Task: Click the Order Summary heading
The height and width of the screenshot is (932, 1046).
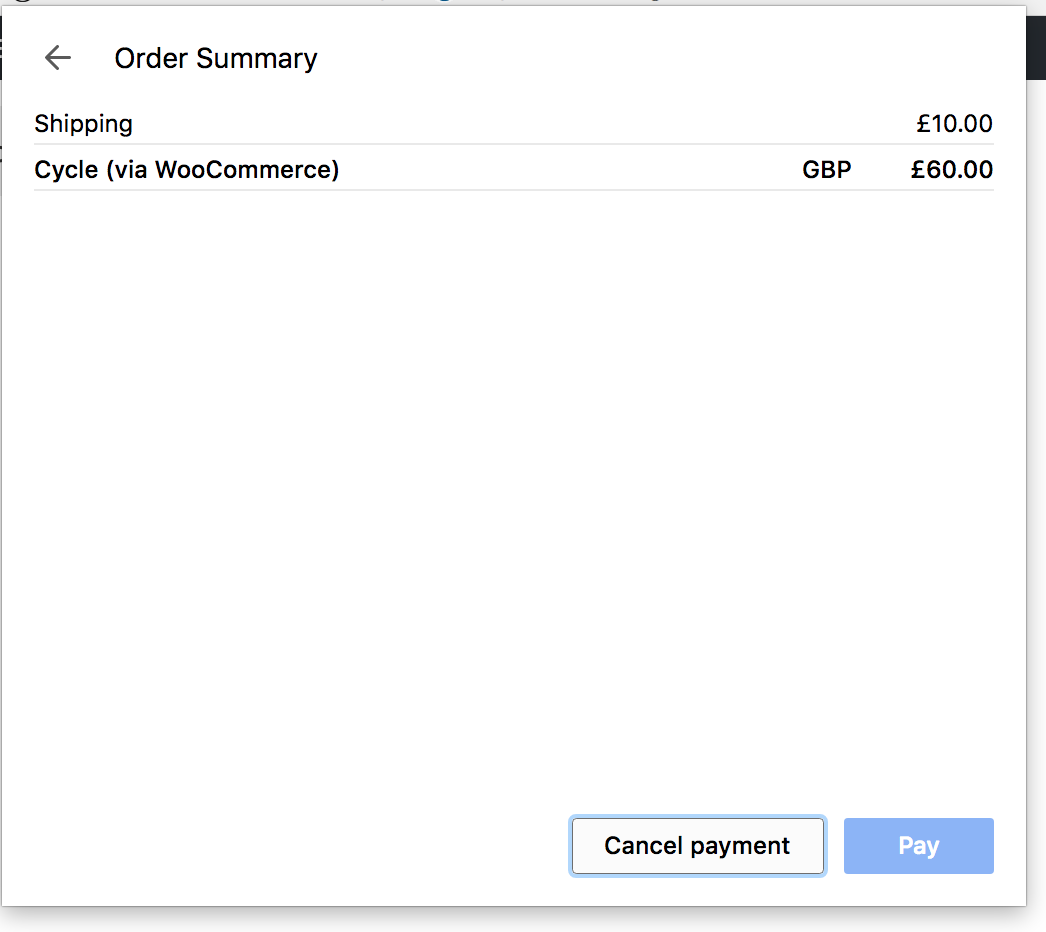Action: pyautogui.click(x=215, y=58)
